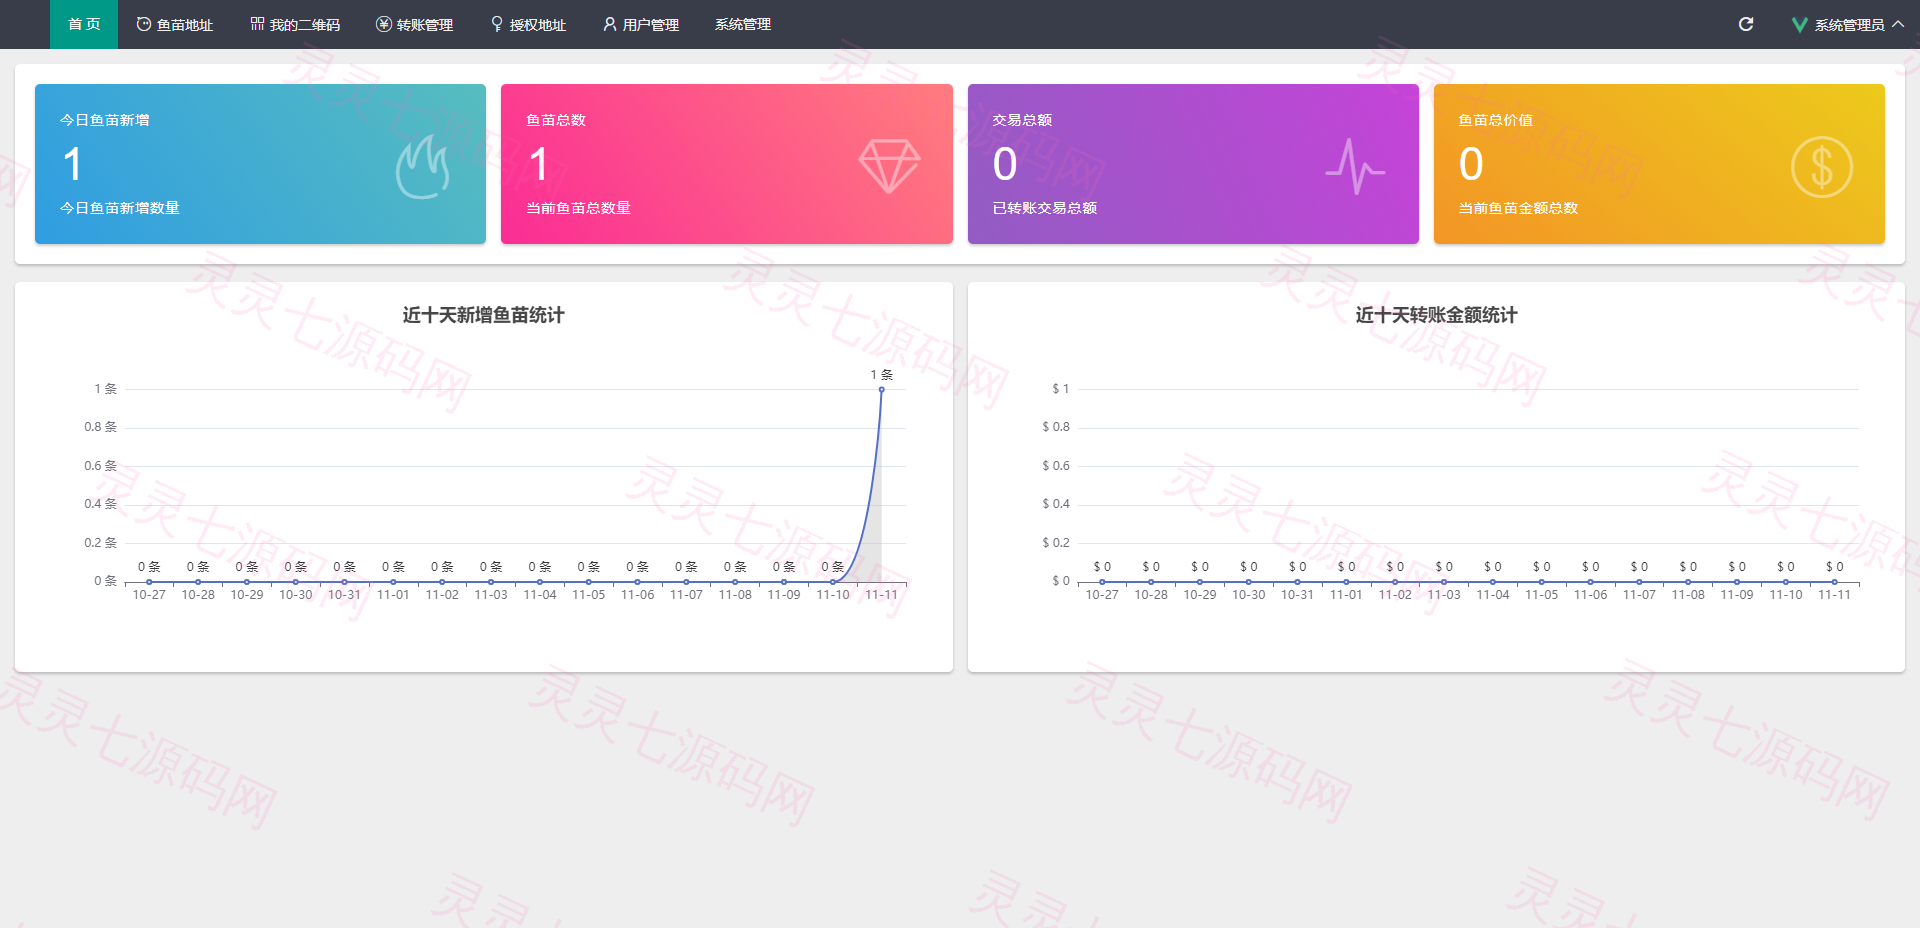Click the 交易总额 card title
This screenshot has height=928, width=1920.
point(1022,120)
